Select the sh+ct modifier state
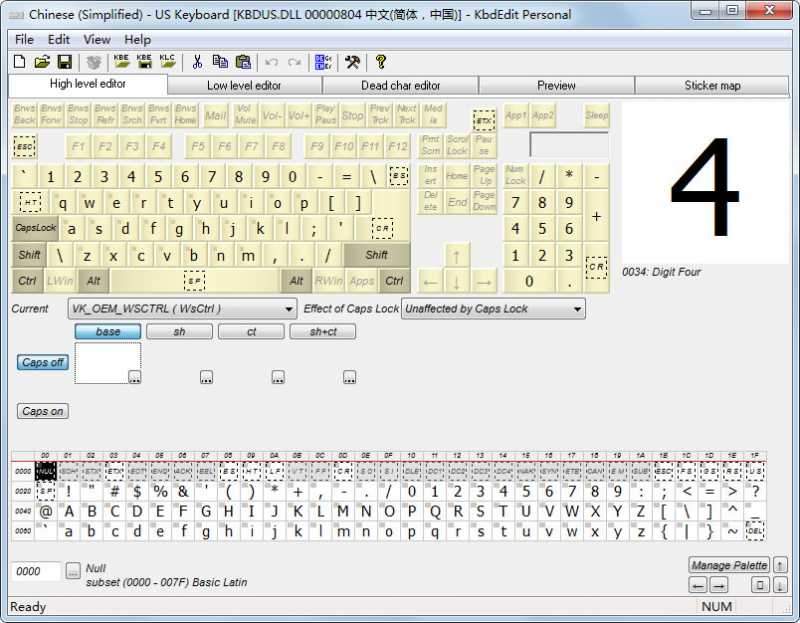 pyautogui.click(x=322, y=331)
